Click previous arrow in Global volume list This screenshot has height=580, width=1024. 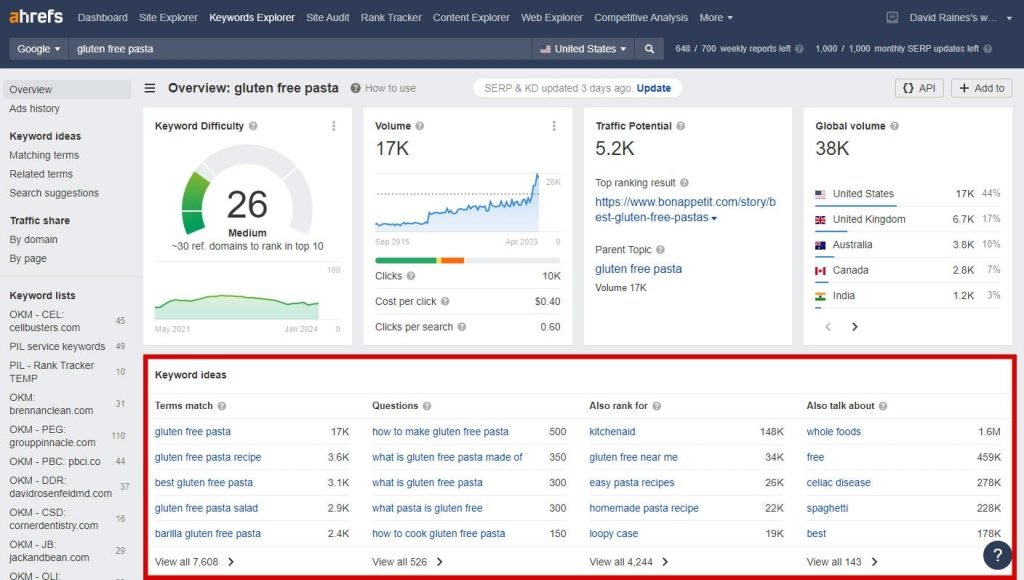click(x=828, y=327)
